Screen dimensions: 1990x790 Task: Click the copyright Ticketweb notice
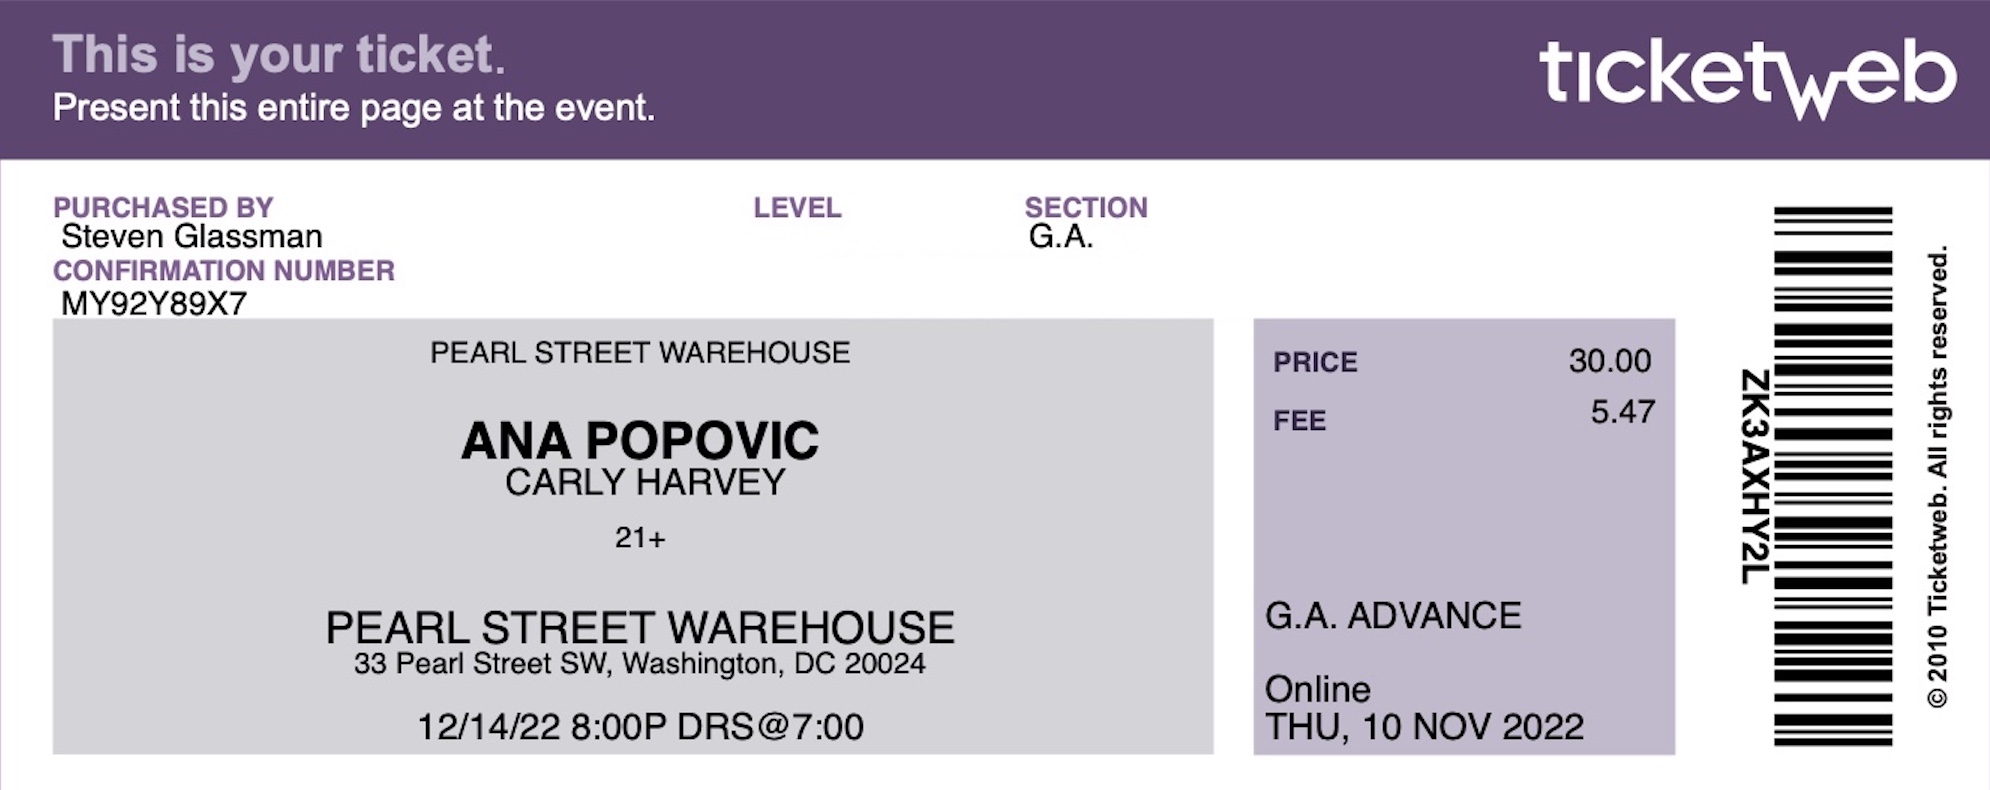click(1938, 477)
